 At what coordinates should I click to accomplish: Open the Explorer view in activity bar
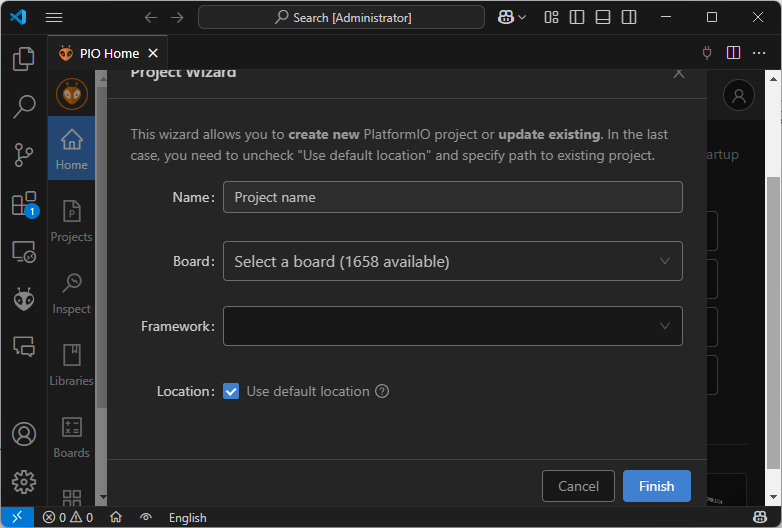pos(23,59)
